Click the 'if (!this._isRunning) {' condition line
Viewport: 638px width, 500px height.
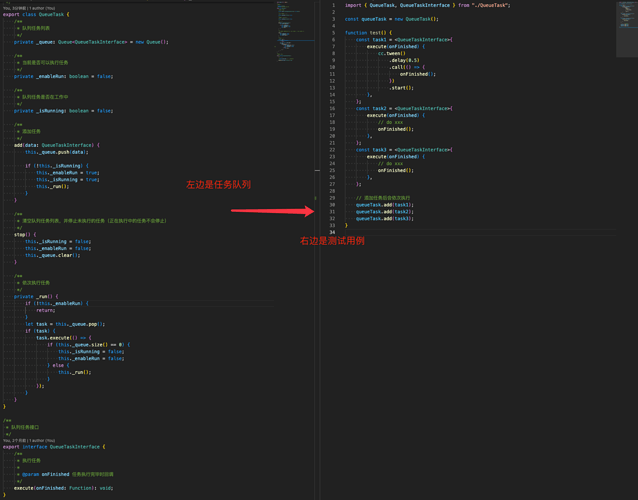[57, 166]
